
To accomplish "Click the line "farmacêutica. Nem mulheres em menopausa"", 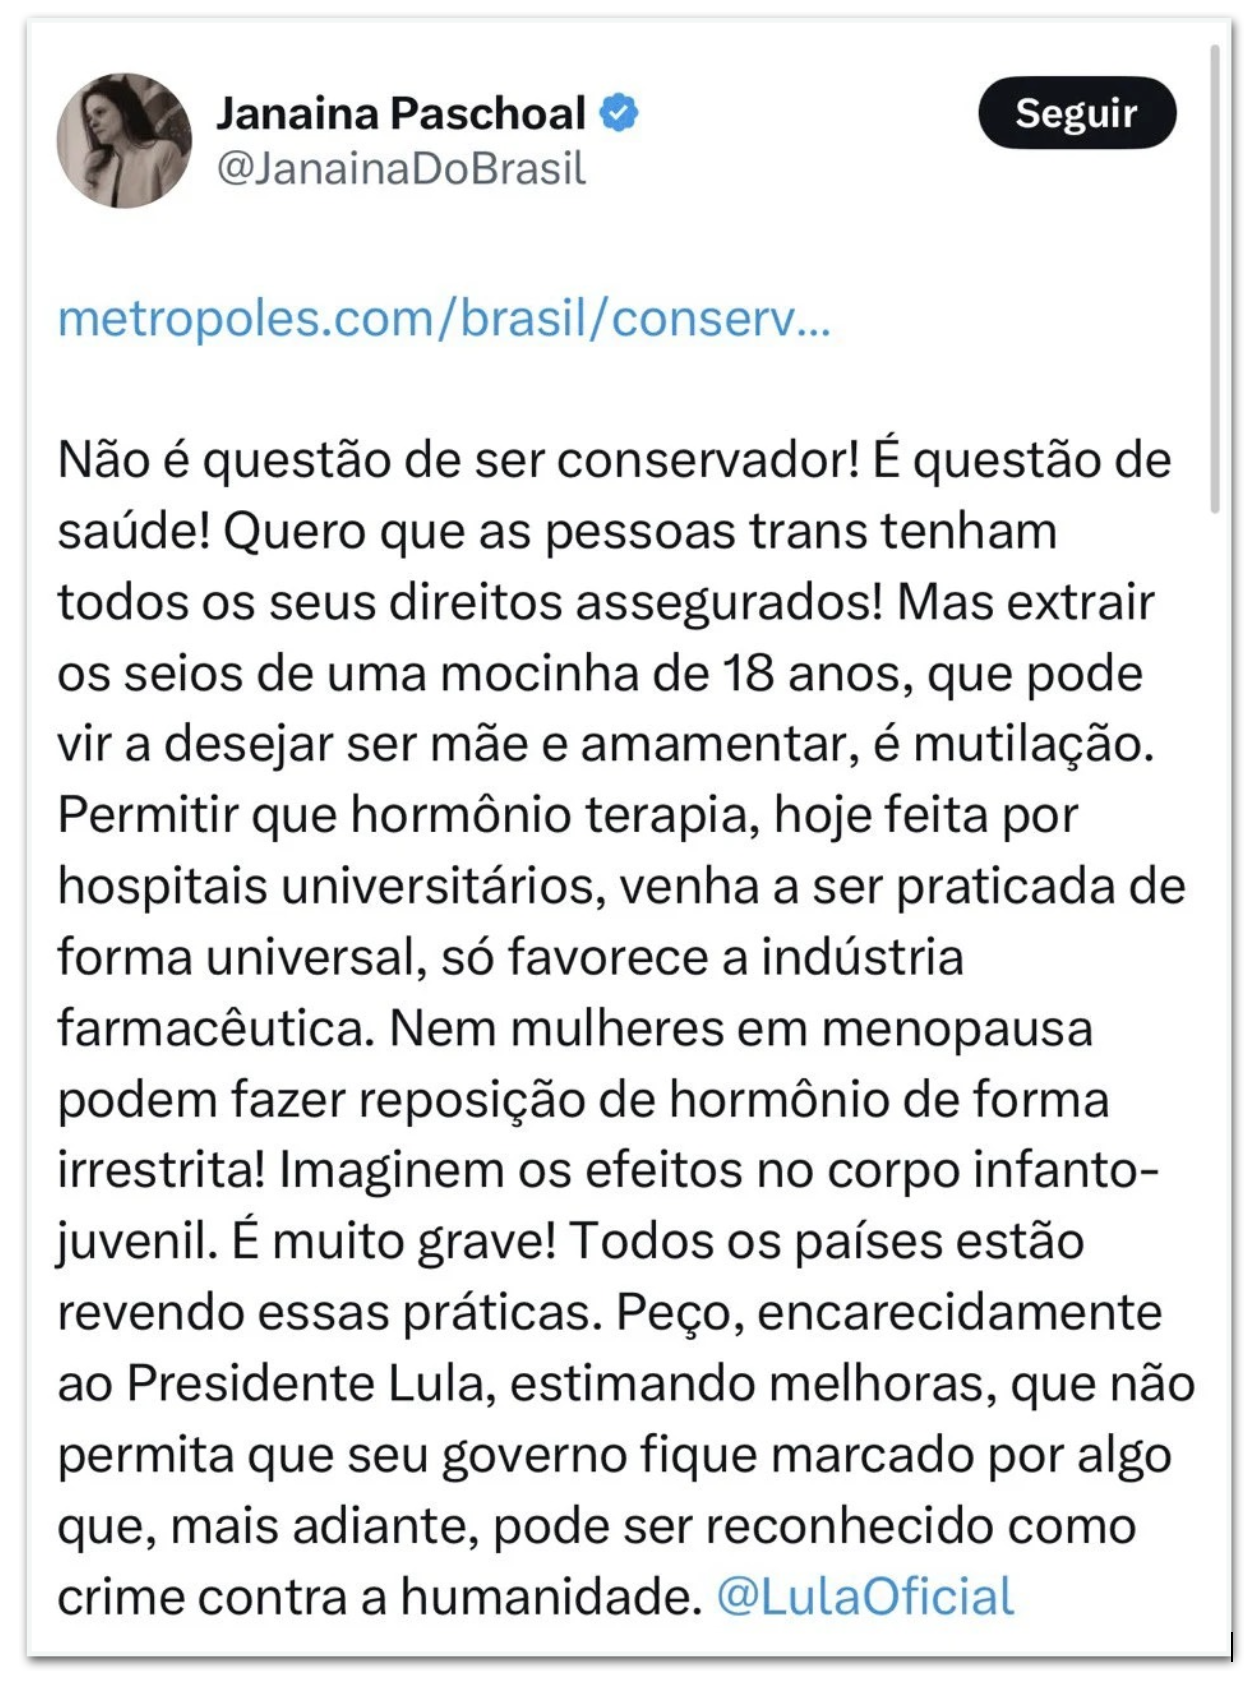I will point(574,1029).
